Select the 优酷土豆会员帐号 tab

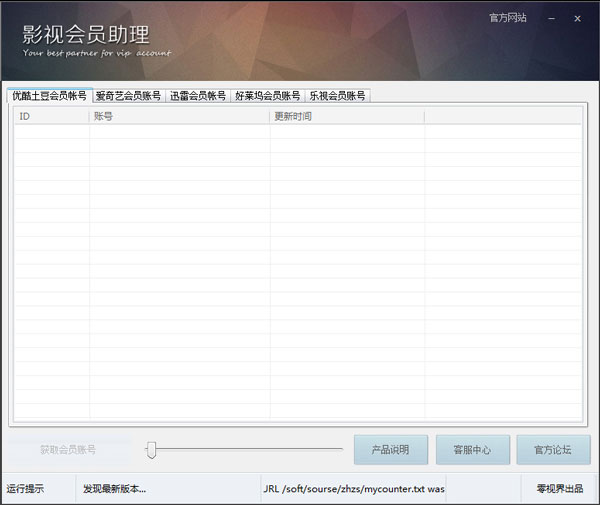[49, 96]
